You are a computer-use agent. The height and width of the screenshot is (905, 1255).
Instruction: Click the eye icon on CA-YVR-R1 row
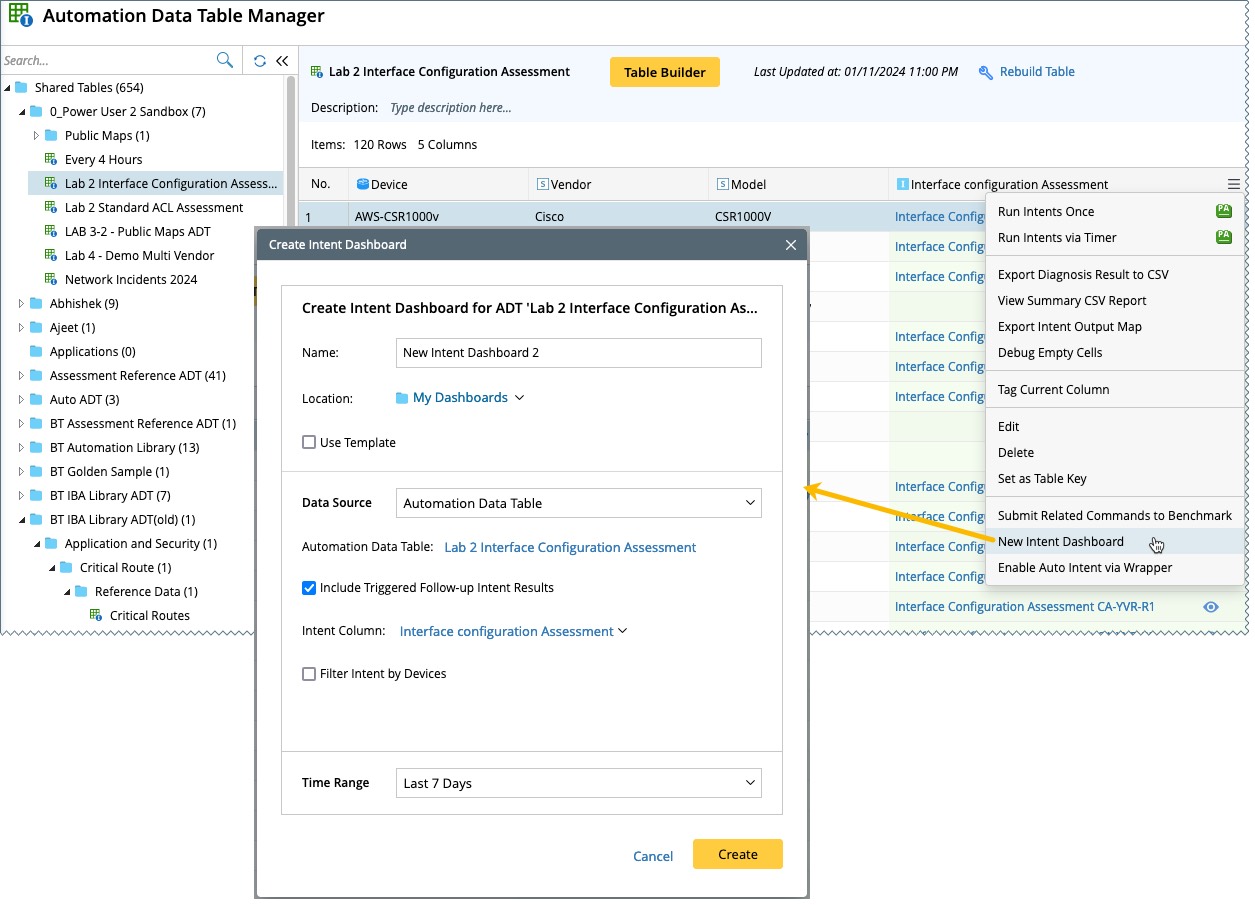click(x=1211, y=607)
